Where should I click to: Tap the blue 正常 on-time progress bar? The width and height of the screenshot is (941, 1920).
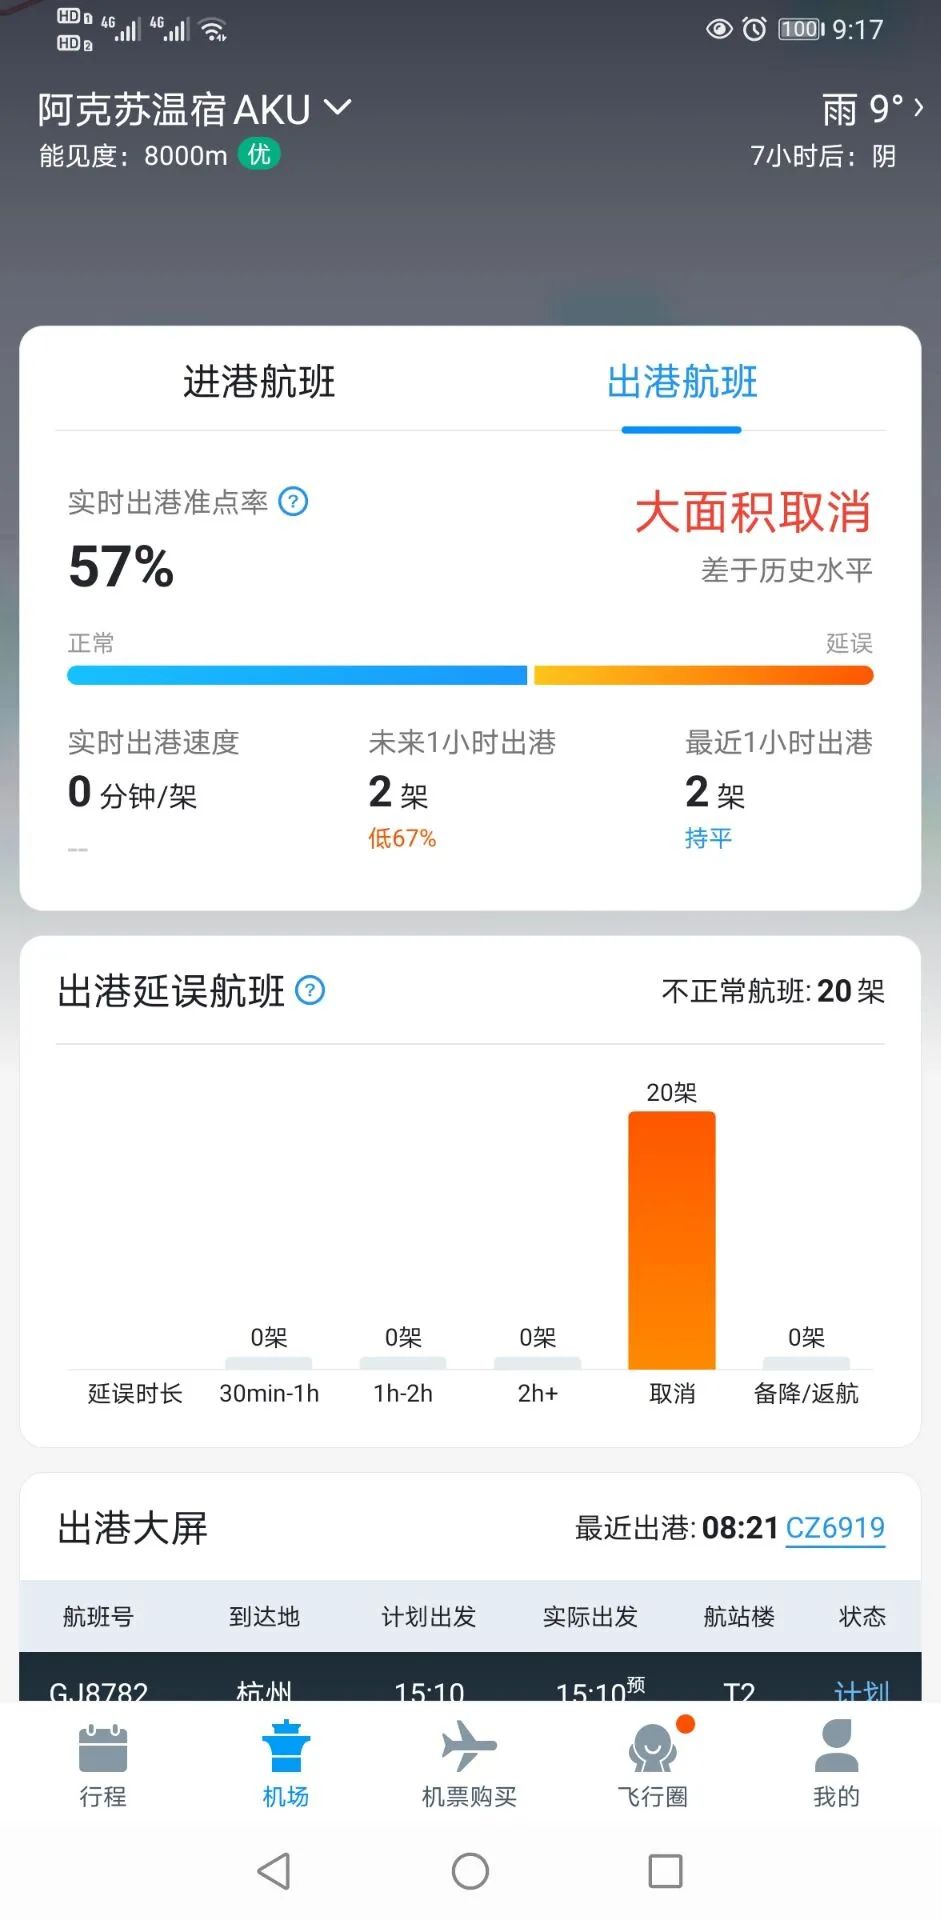(x=296, y=676)
